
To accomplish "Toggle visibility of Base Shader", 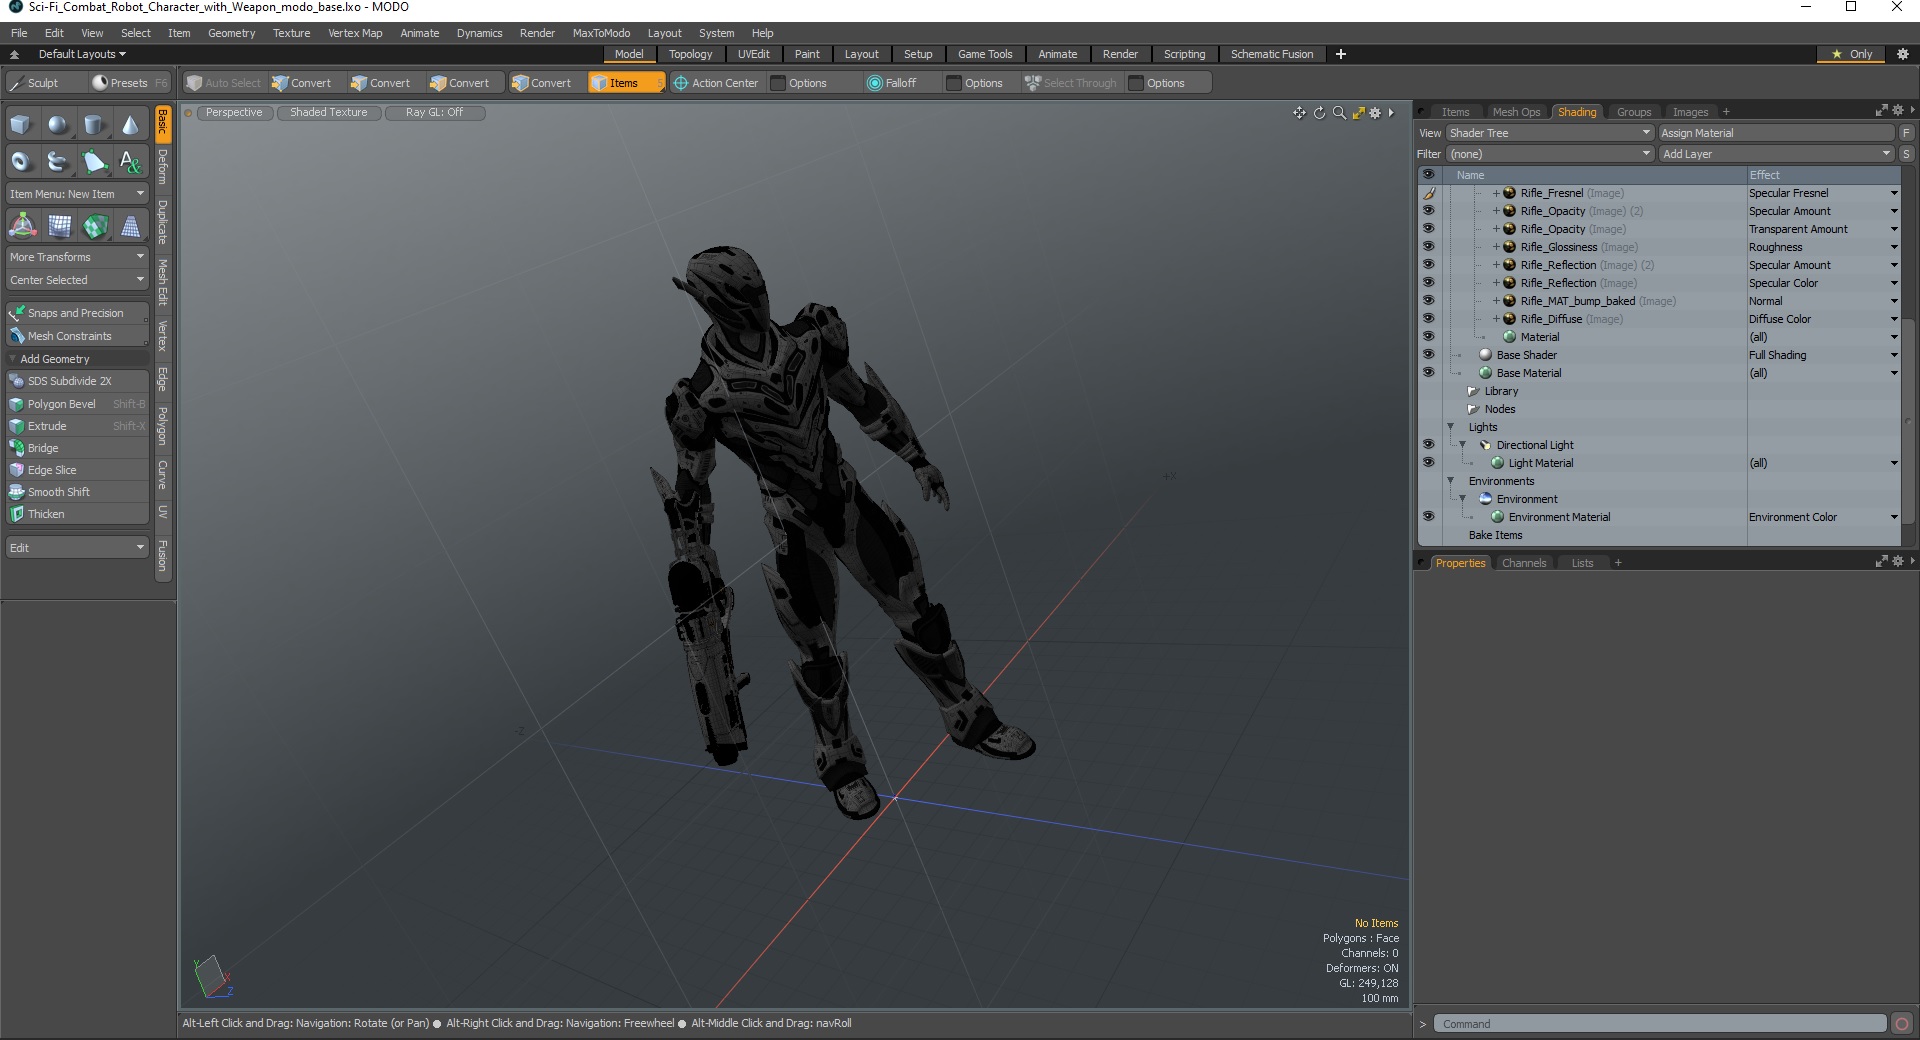I will tap(1428, 355).
